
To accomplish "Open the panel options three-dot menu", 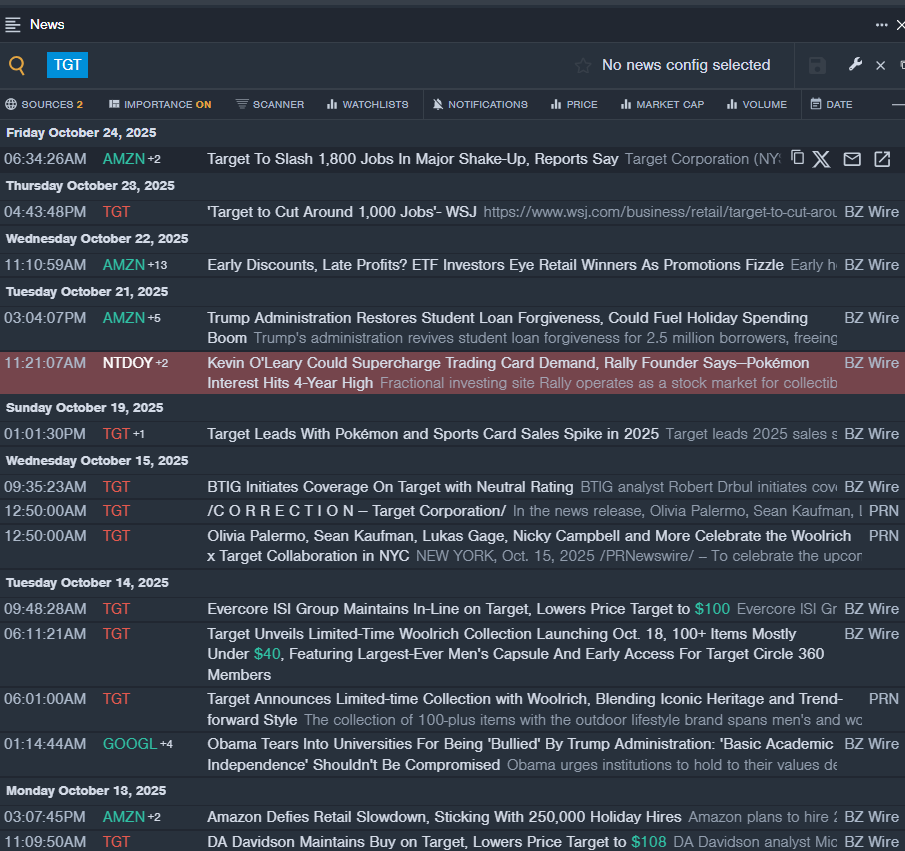I will (x=881, y=24).
